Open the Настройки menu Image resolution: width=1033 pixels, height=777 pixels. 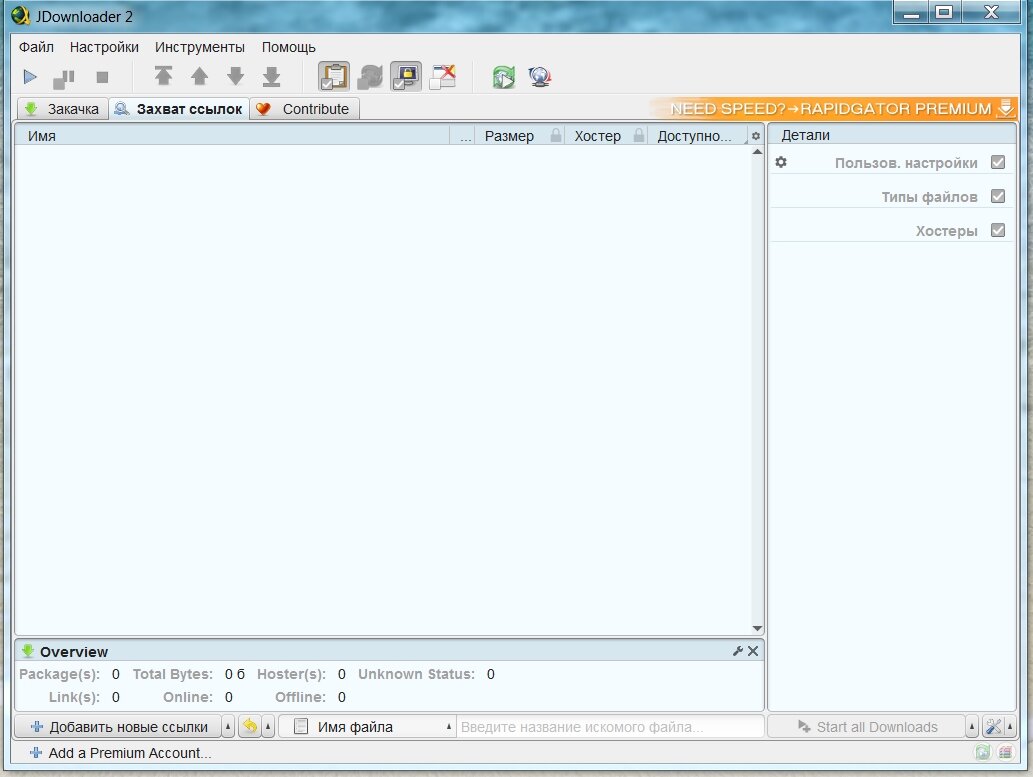tap(104, 47)
